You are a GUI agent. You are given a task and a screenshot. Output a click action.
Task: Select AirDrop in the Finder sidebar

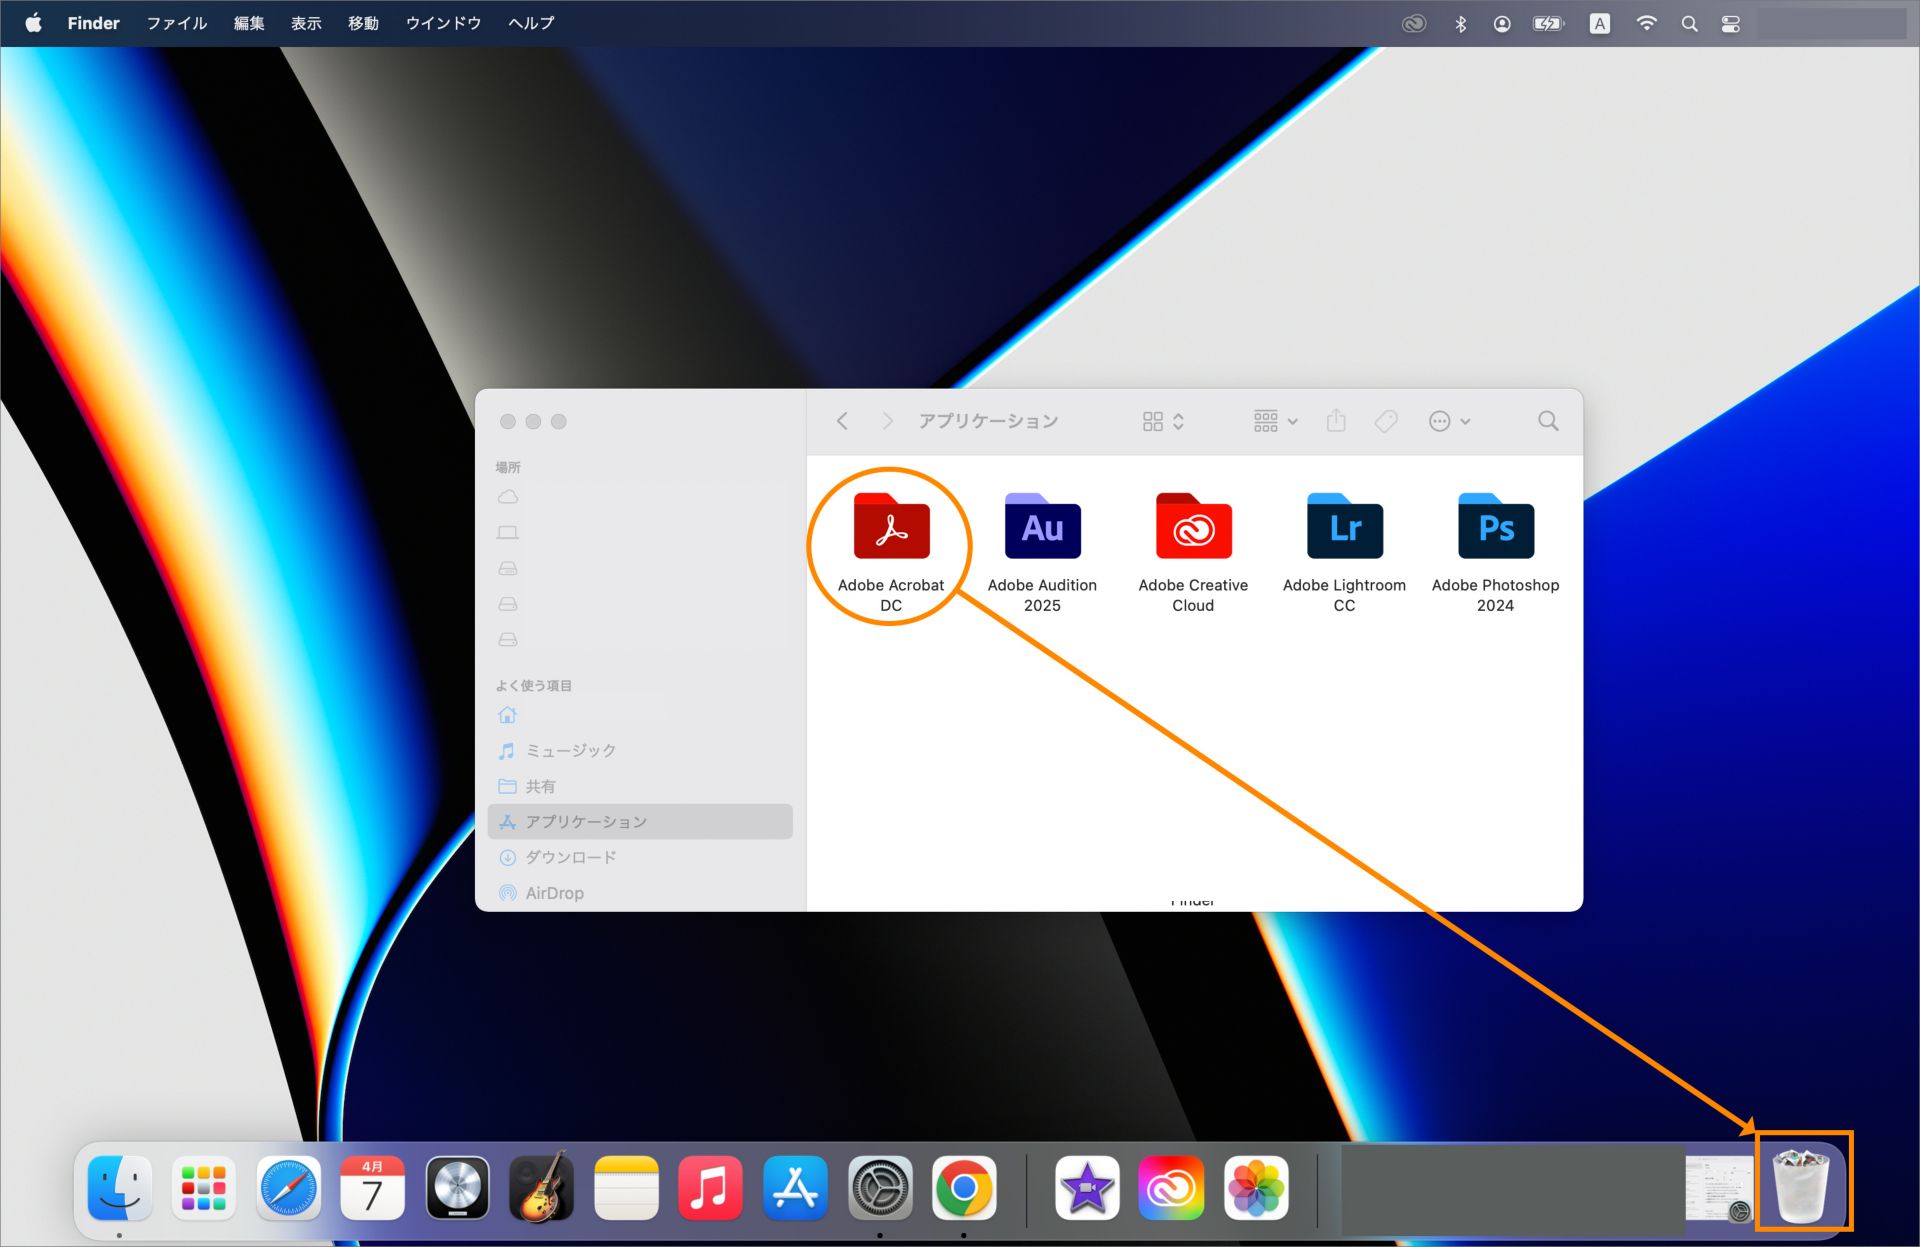pyautogui.click(x=554, y=893)
